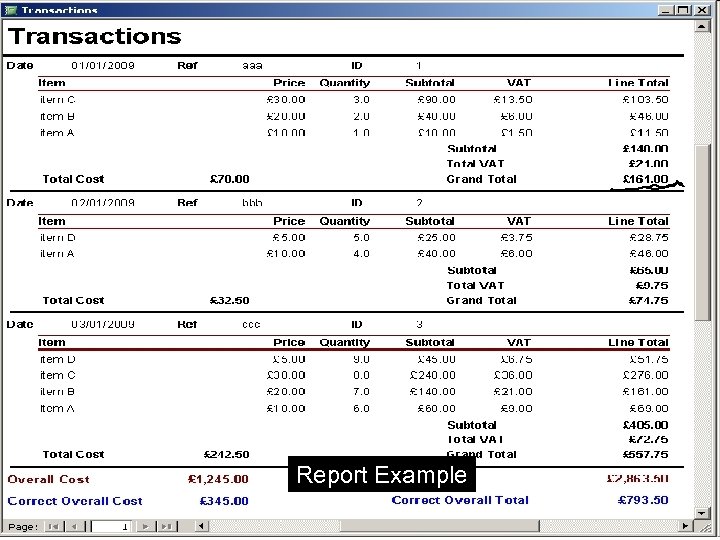Click Overall Cost £1,245.00 value
The image size is (720, 540).
[218, 479]
